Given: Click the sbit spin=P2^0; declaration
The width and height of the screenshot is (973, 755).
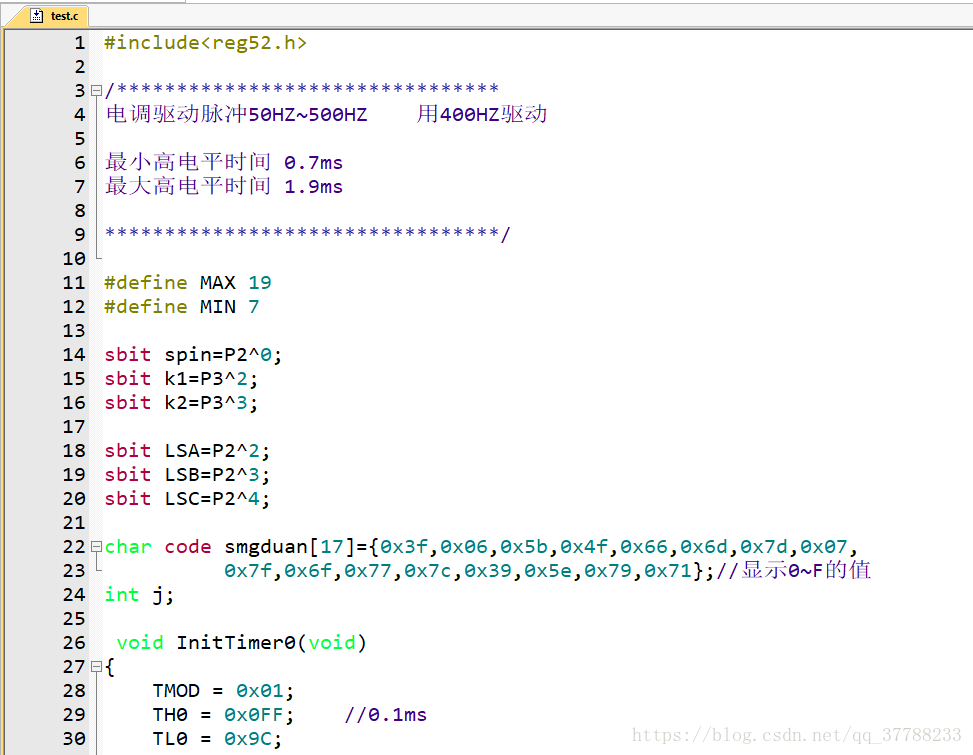Looking at the screenshot, I should (x=193, y=355).
